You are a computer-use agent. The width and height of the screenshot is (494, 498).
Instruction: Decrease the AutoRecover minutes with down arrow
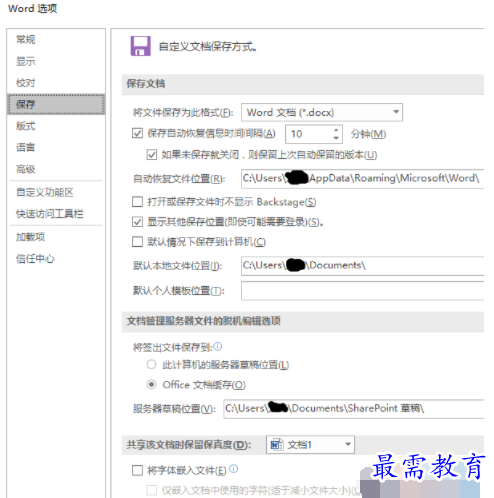pos(336,138)
